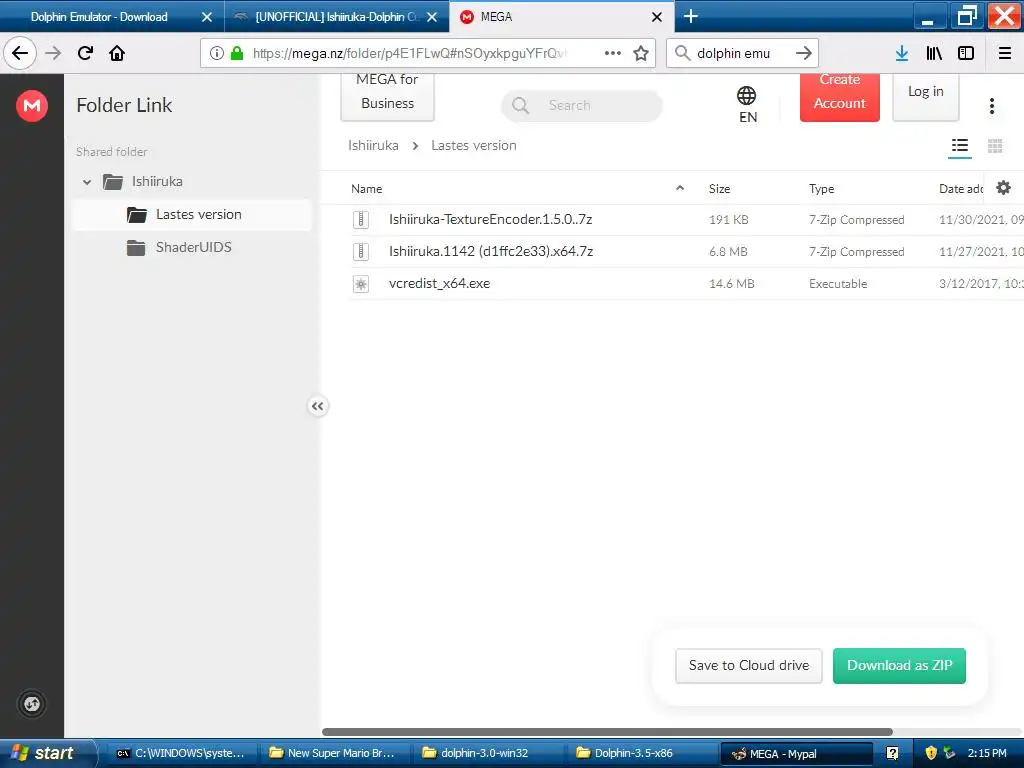
Task: Click the Log in button
Action: coord(925,95)
